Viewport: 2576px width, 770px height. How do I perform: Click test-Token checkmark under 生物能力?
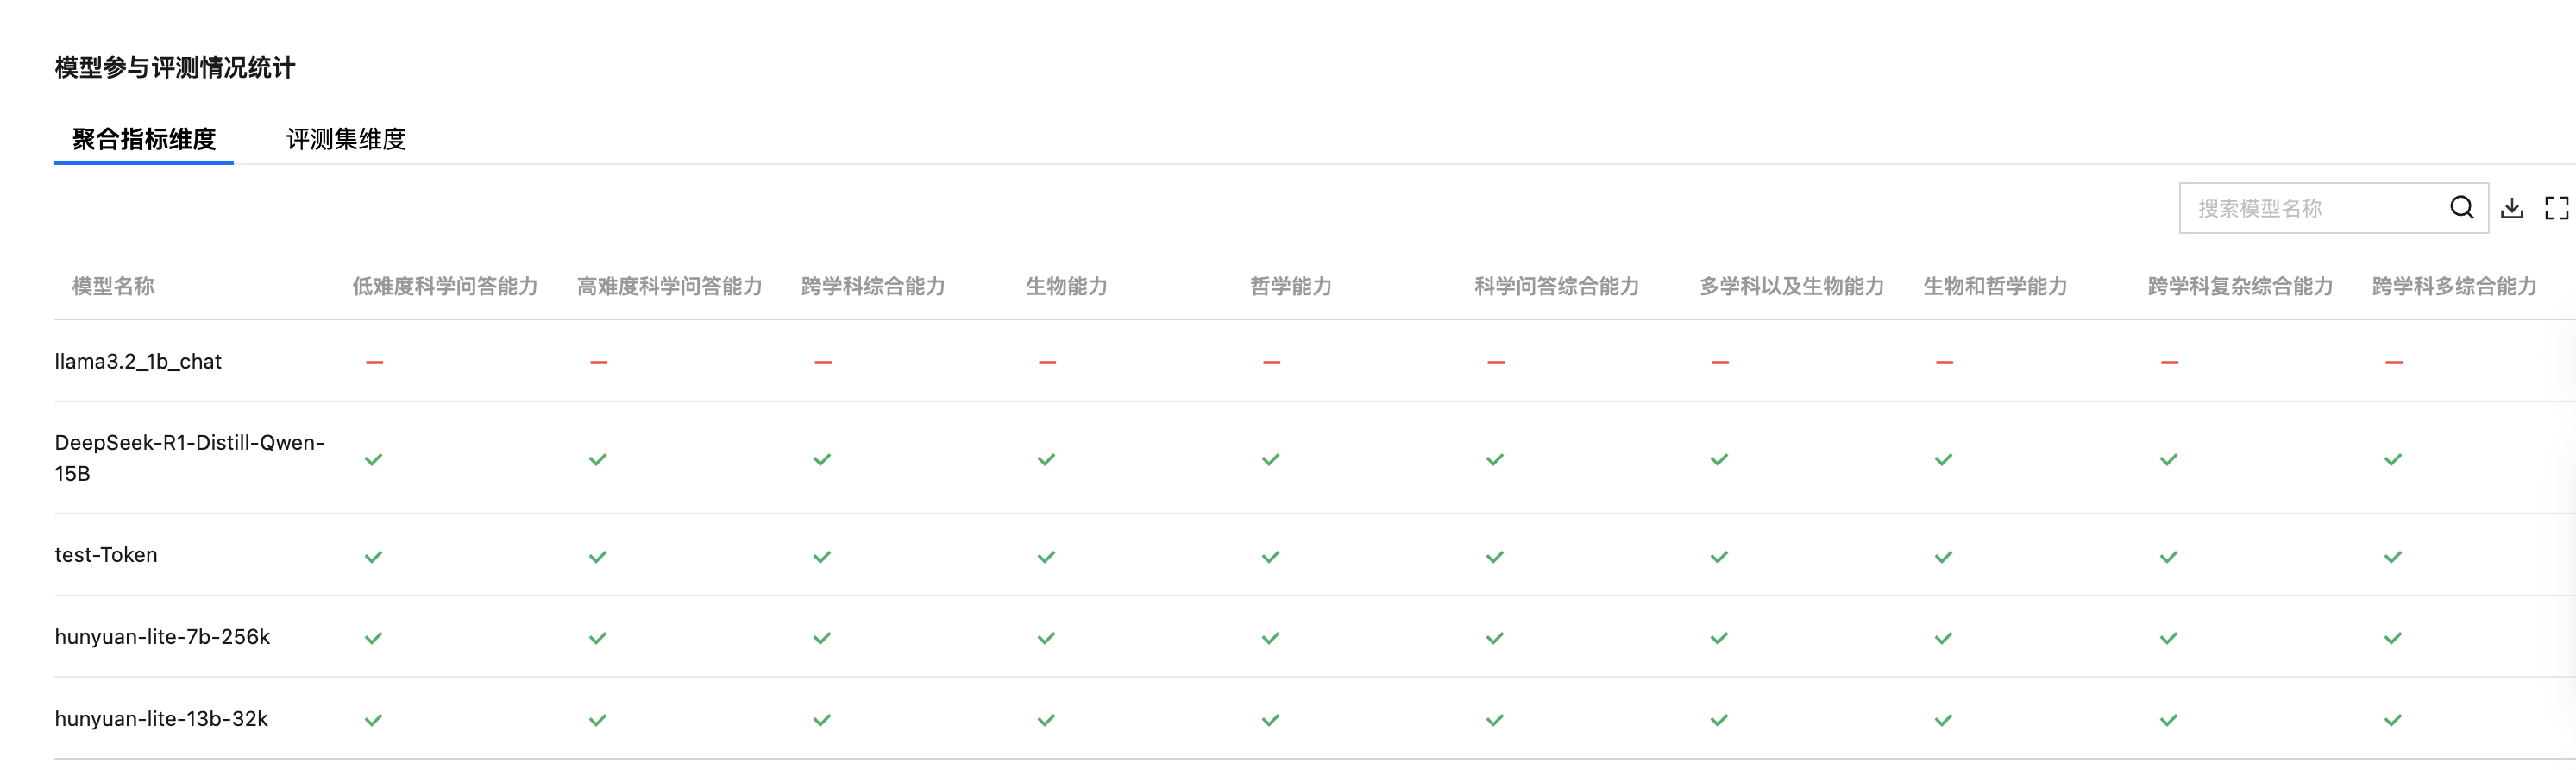1046,557
